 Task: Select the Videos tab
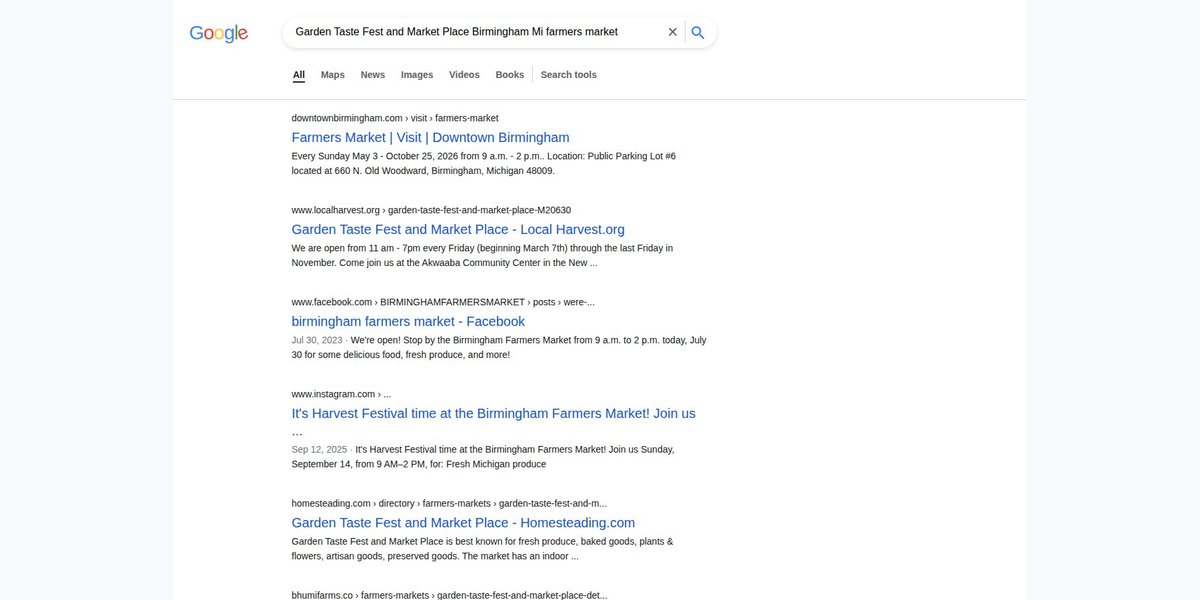pyautogui.click(x=464, y=75)
